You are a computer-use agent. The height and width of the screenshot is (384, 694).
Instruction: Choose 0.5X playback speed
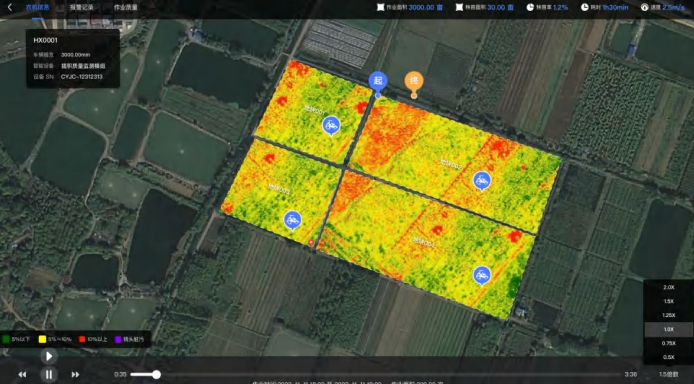point(668,357)
